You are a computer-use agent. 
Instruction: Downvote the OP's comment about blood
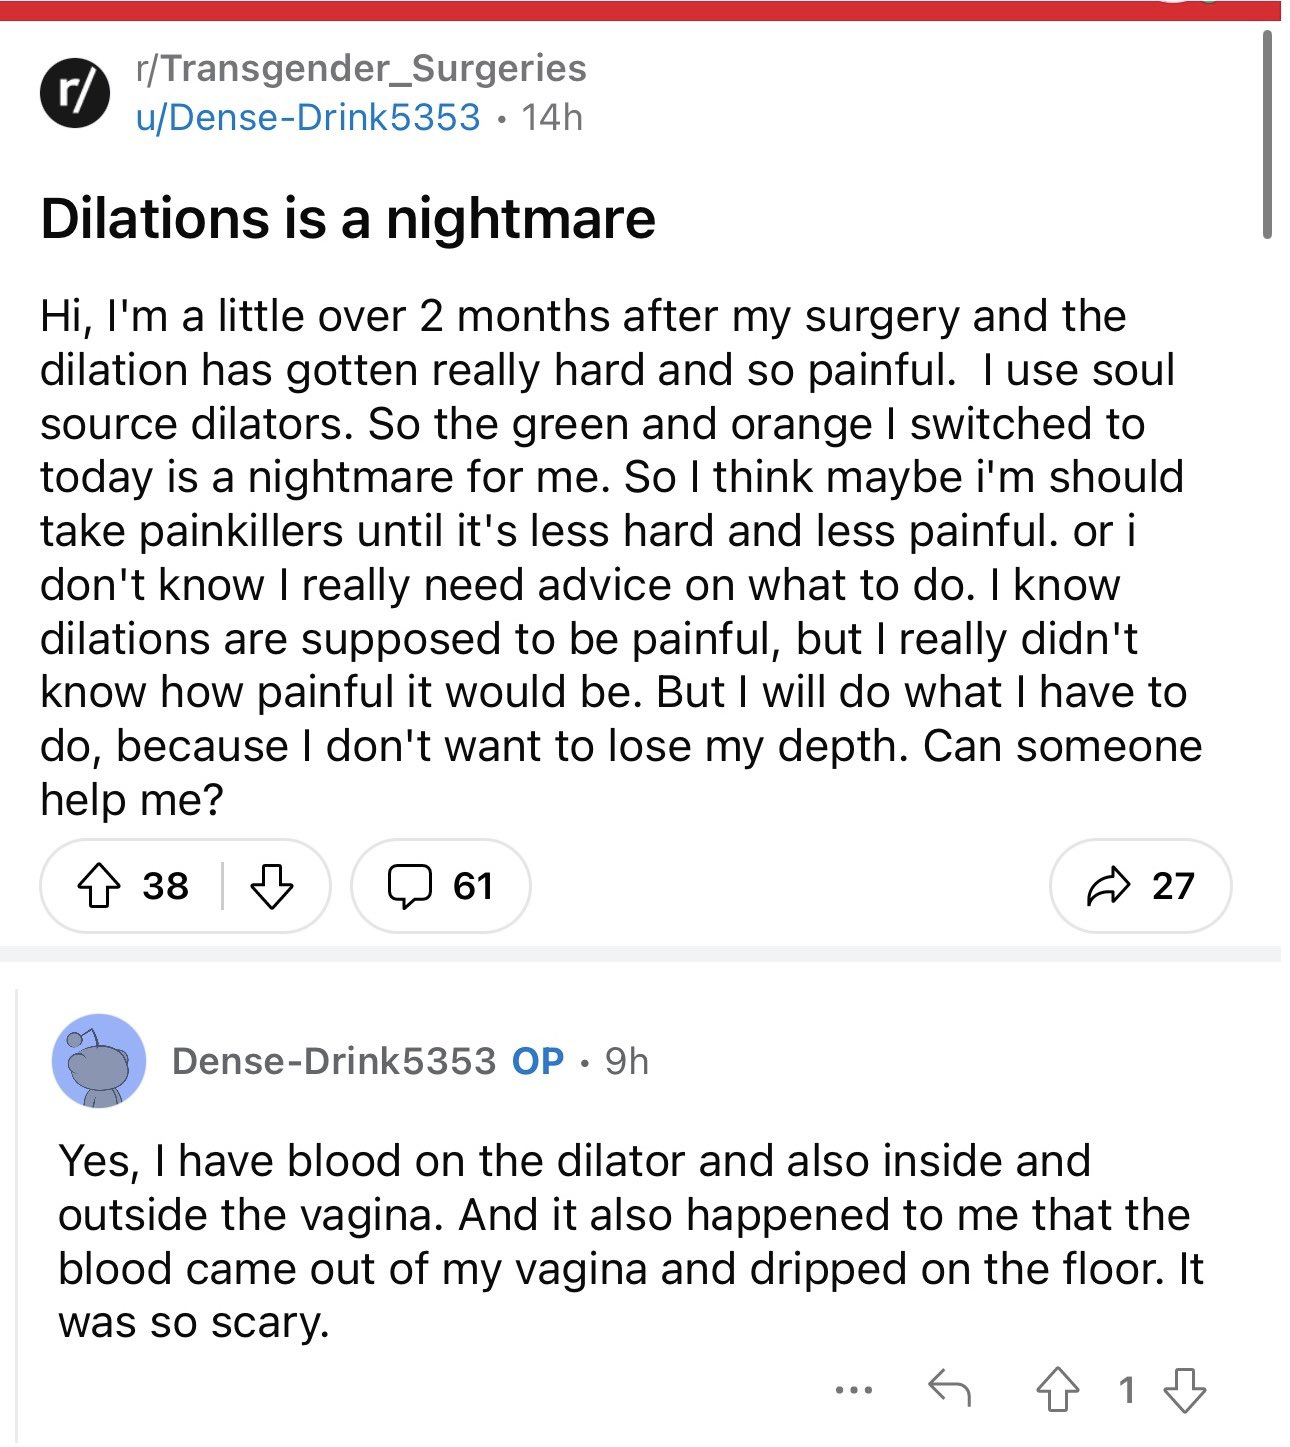pos(1185,1390)
